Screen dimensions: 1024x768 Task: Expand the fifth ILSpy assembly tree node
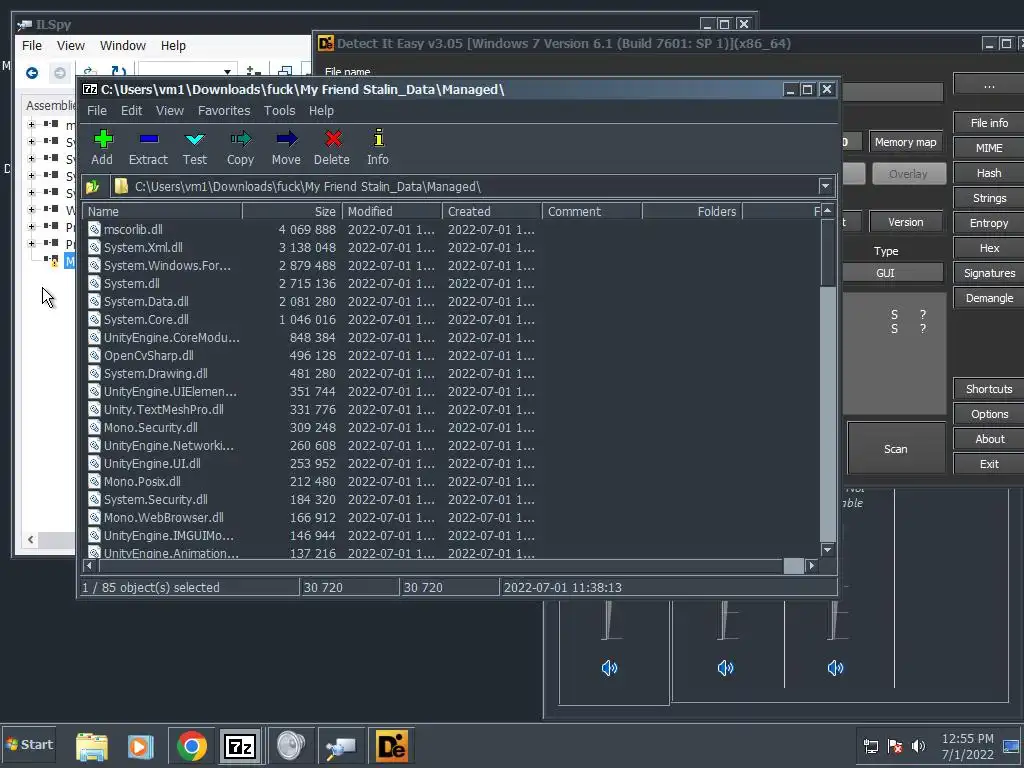pos(31,192)
